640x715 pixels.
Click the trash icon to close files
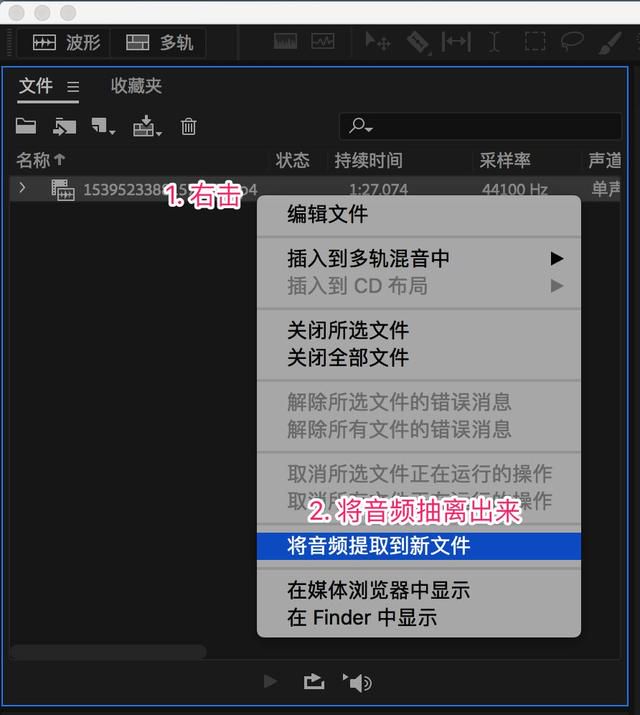[188, 126]
